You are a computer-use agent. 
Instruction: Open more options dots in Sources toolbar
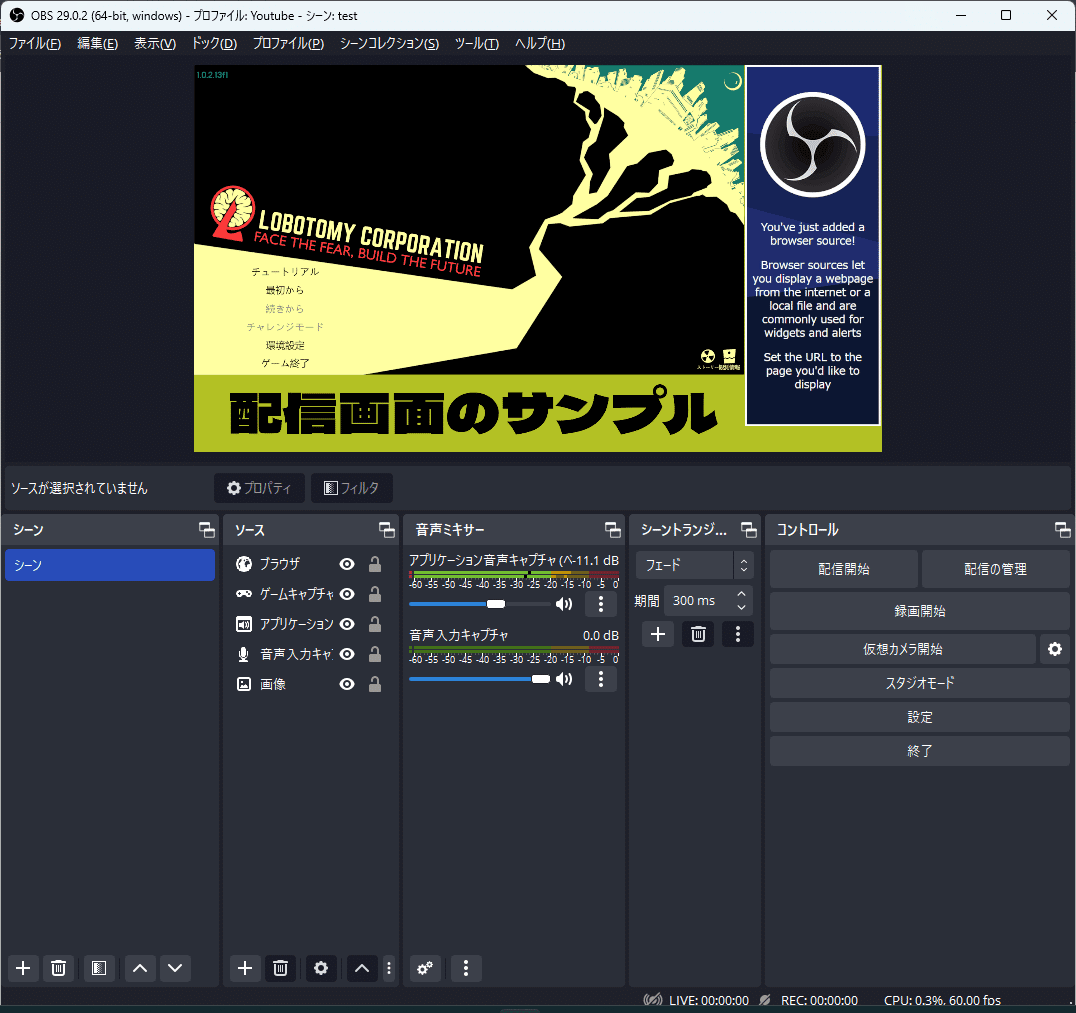coord(389,968)
